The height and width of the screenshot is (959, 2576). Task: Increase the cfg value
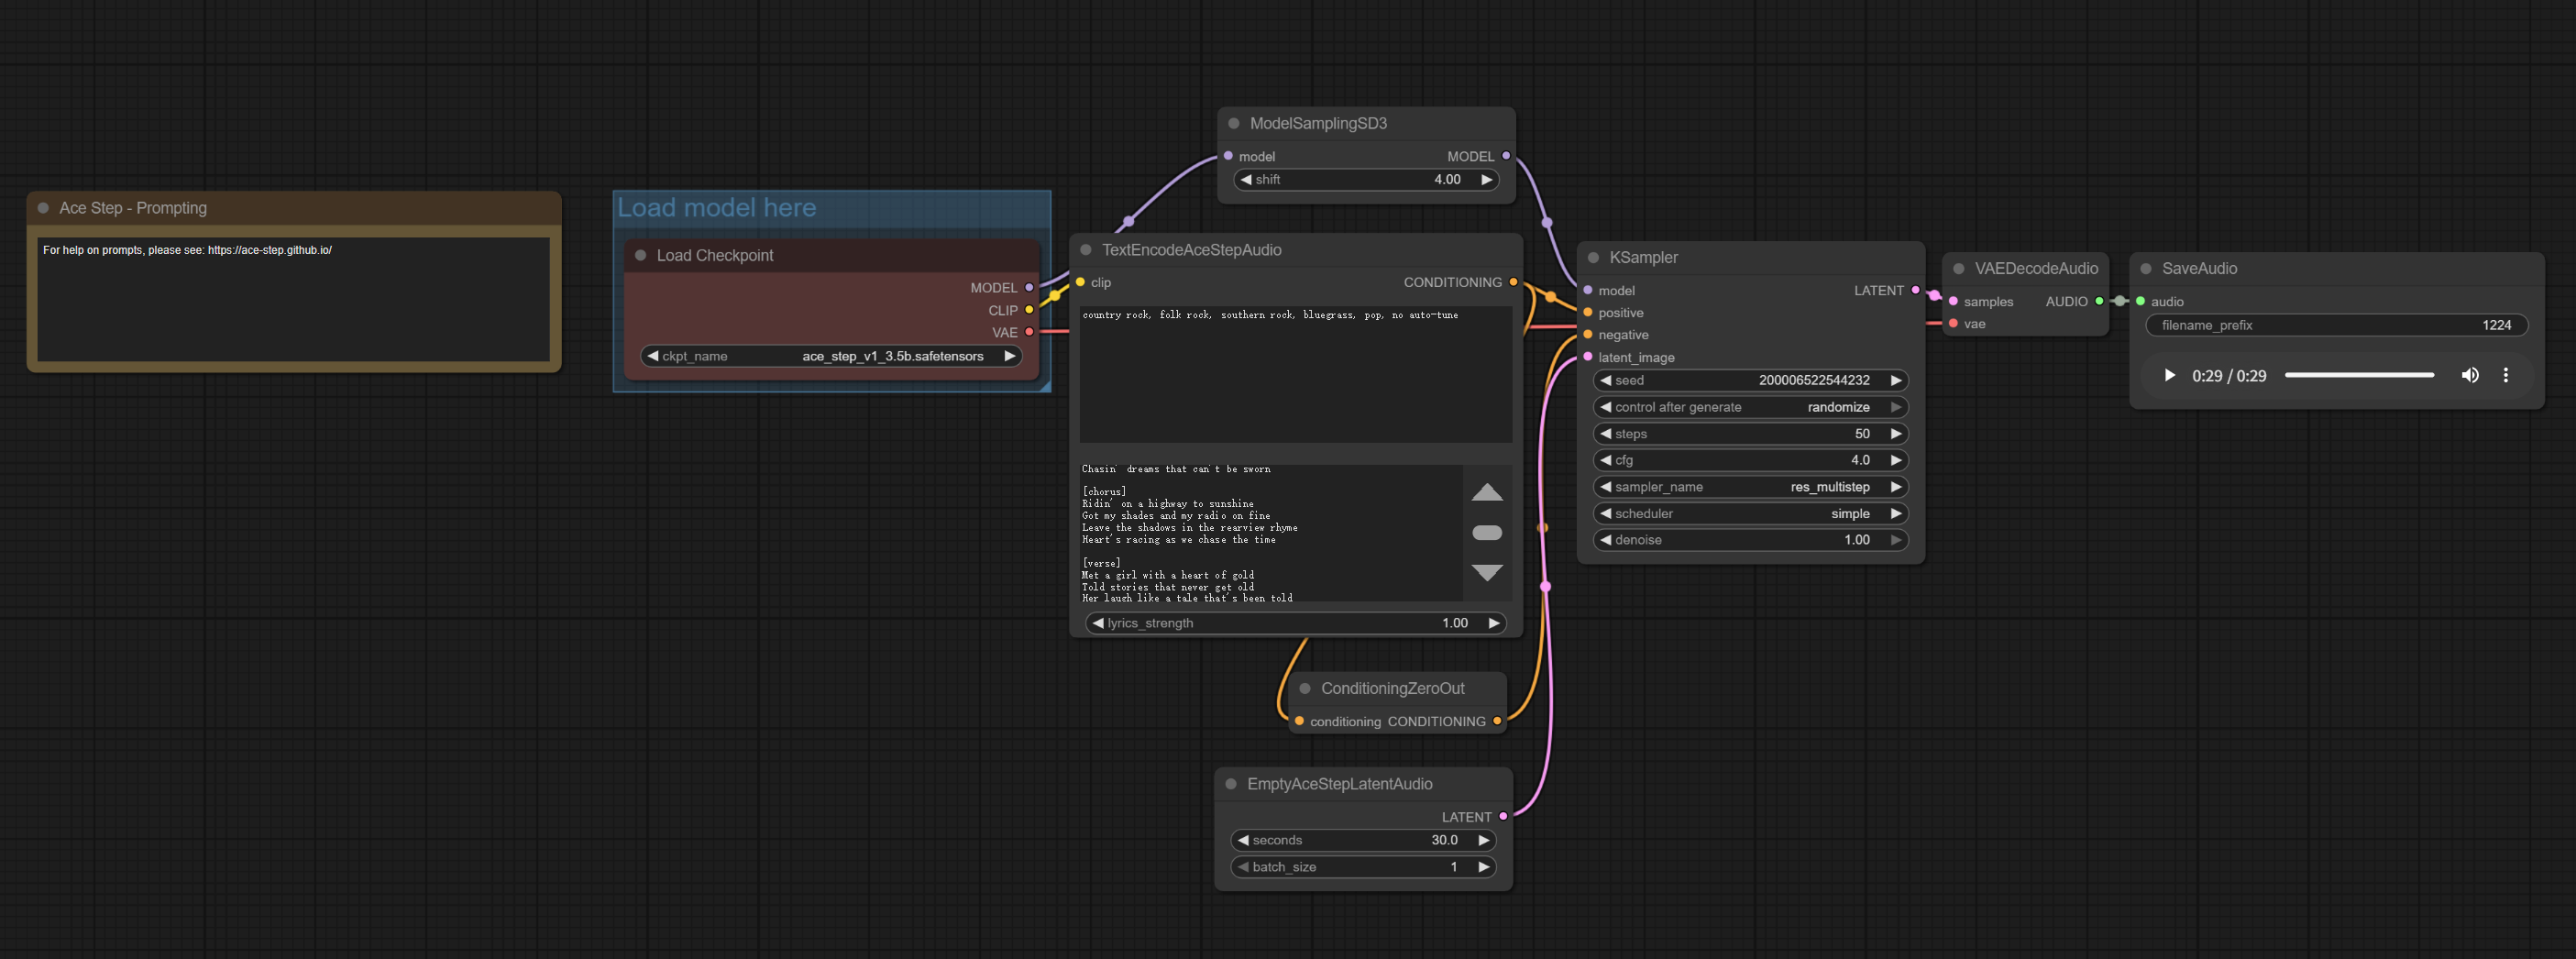(x=1896, y=460)
